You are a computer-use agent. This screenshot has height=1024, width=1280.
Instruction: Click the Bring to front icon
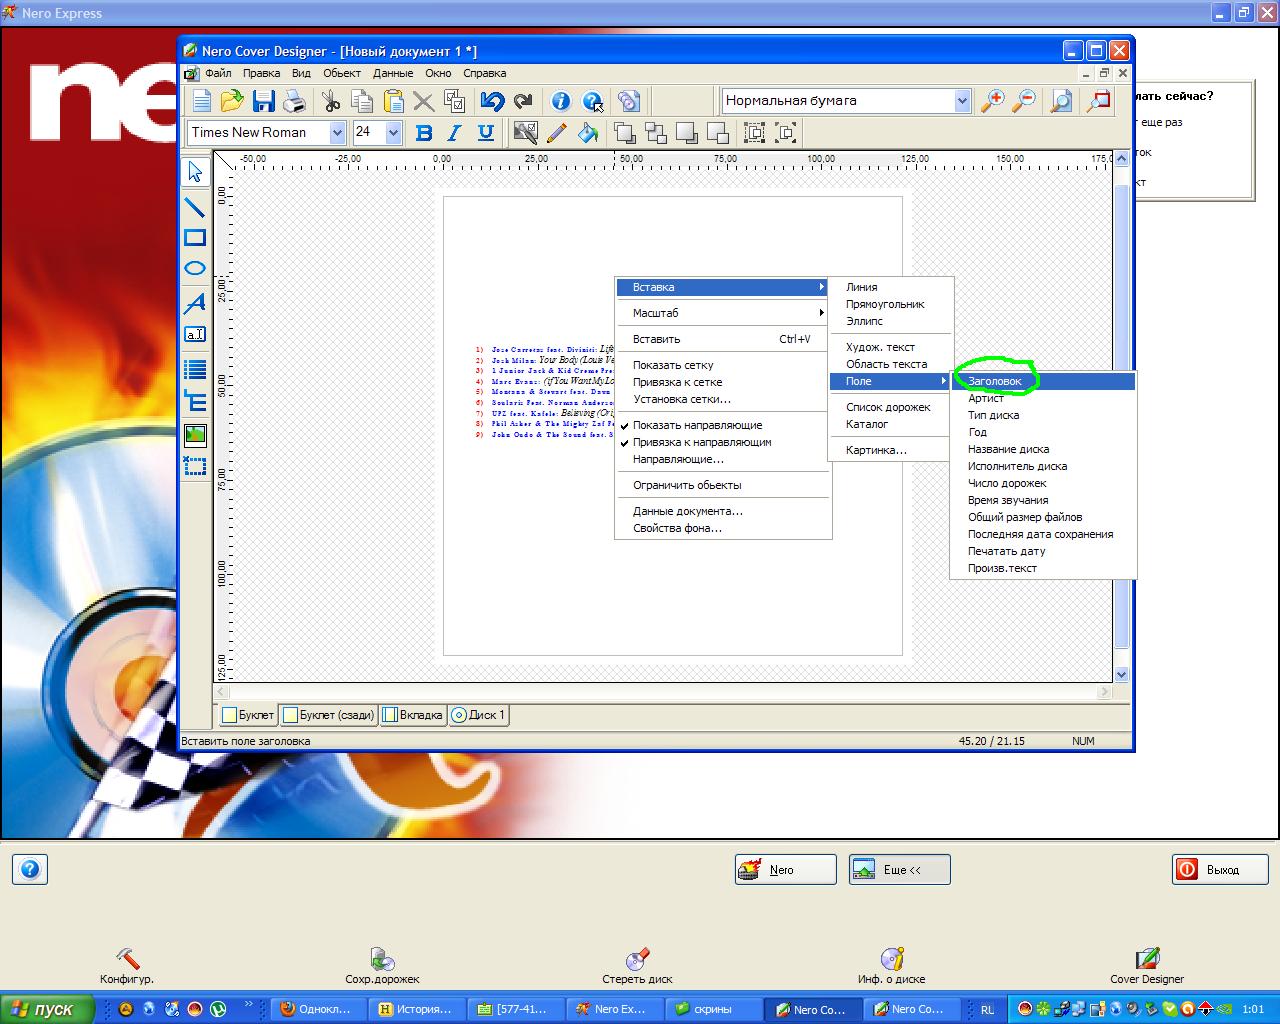[625, 132]
